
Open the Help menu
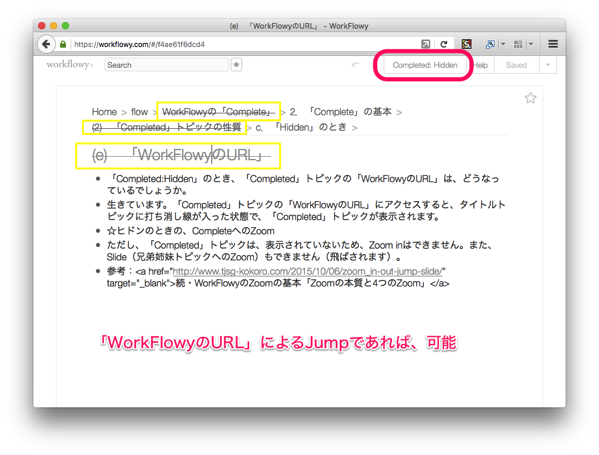point(481,65)
